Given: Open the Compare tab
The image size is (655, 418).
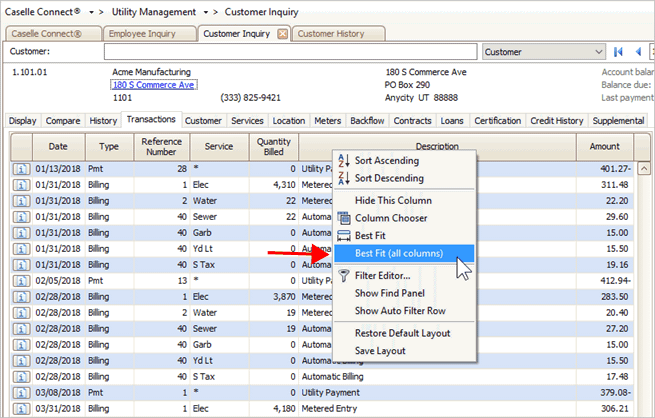Looking at the screenshot, I should (63, 121).
